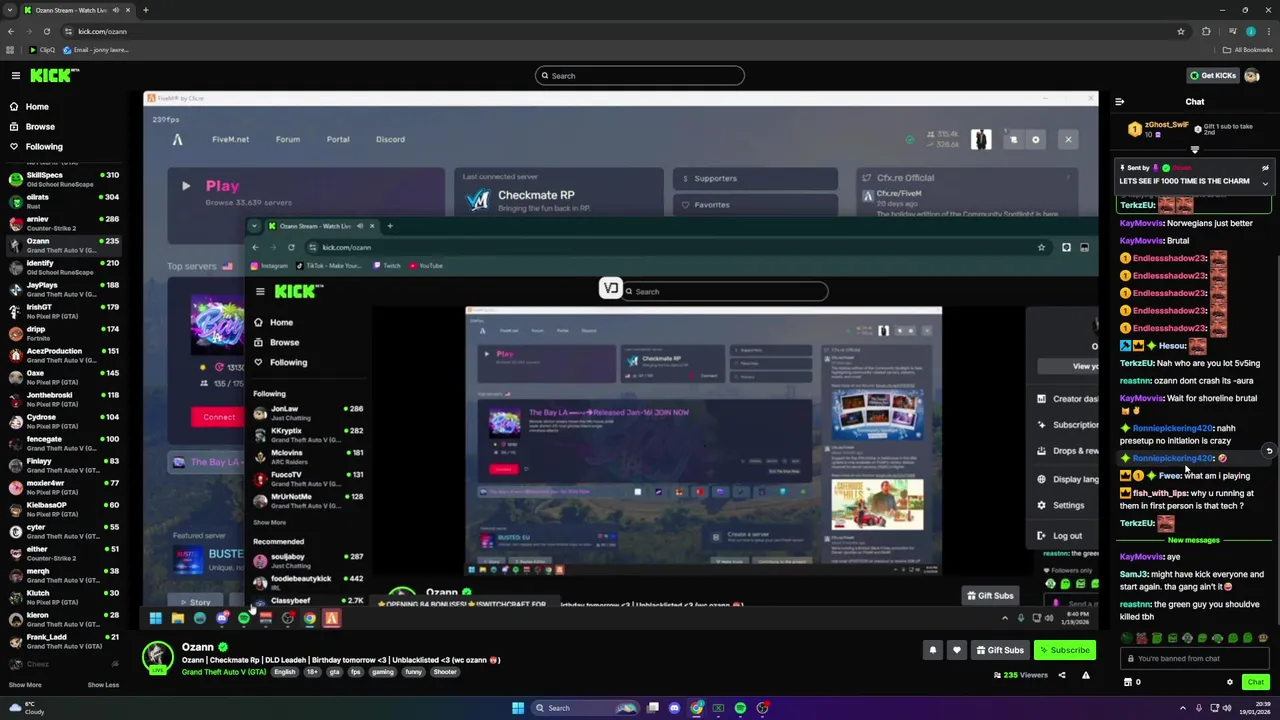
Task: Click the Kick search field
Action: [x=640, y=76]
